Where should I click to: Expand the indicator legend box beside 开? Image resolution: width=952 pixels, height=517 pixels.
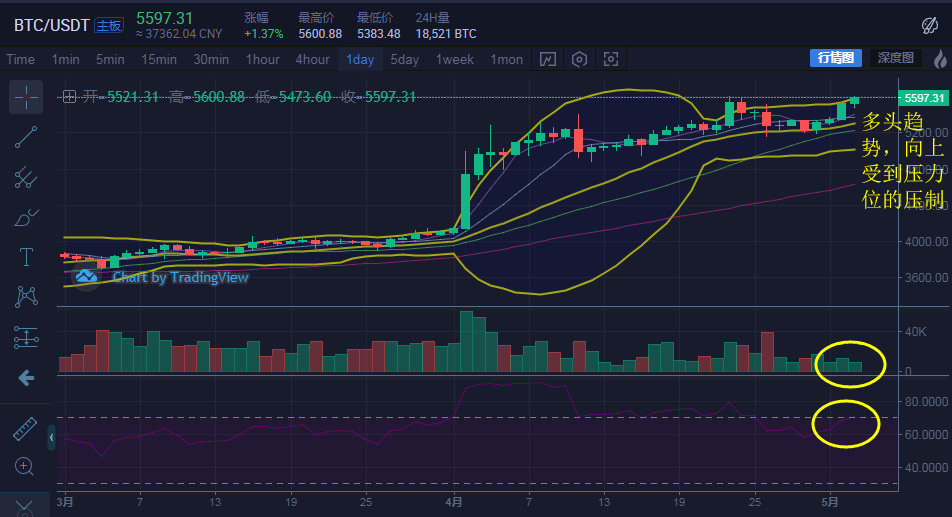coord(69,97)
